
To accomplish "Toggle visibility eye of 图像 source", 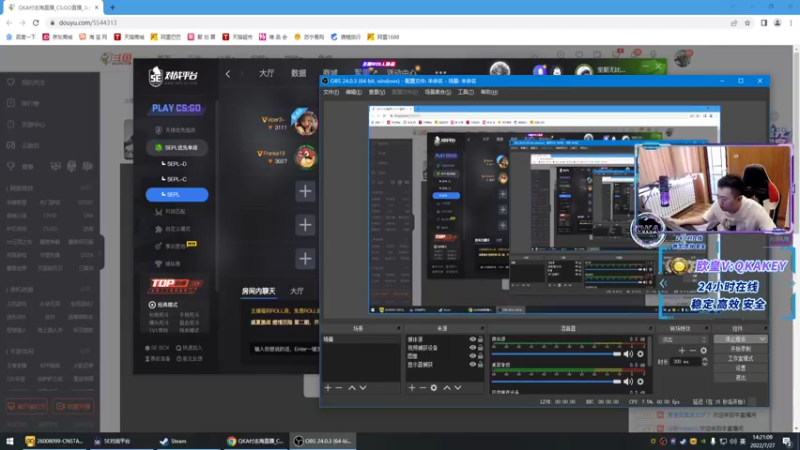I will (x=472, y=356).
